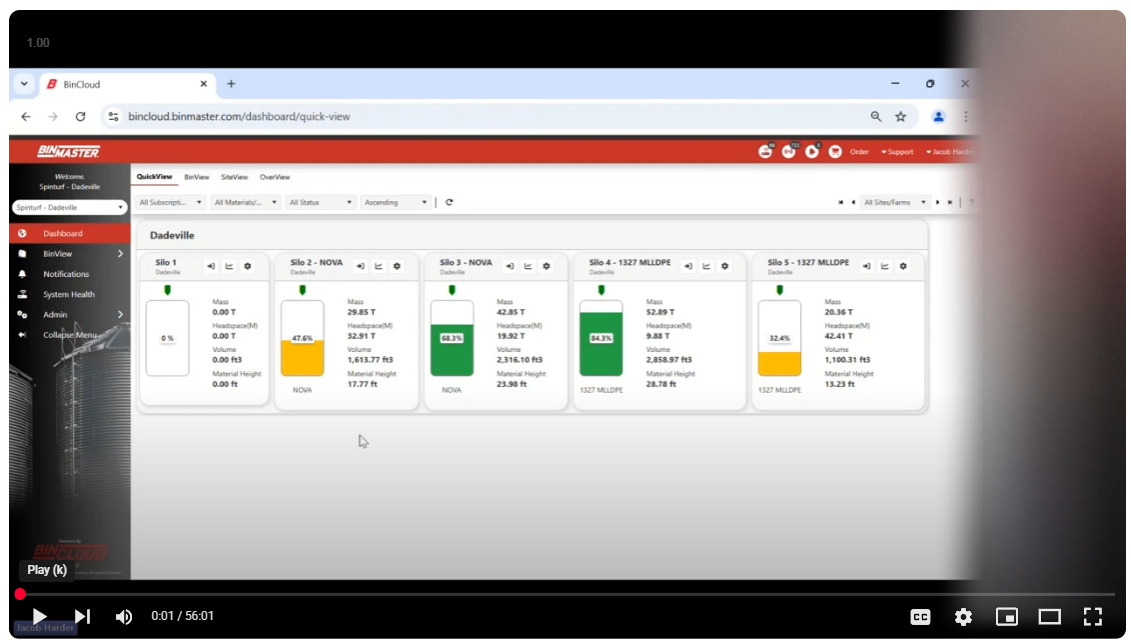The image size is (1131, 643).
Task: View the trend chart for Silo 3 - NOVA
Action: coord(528,266)
